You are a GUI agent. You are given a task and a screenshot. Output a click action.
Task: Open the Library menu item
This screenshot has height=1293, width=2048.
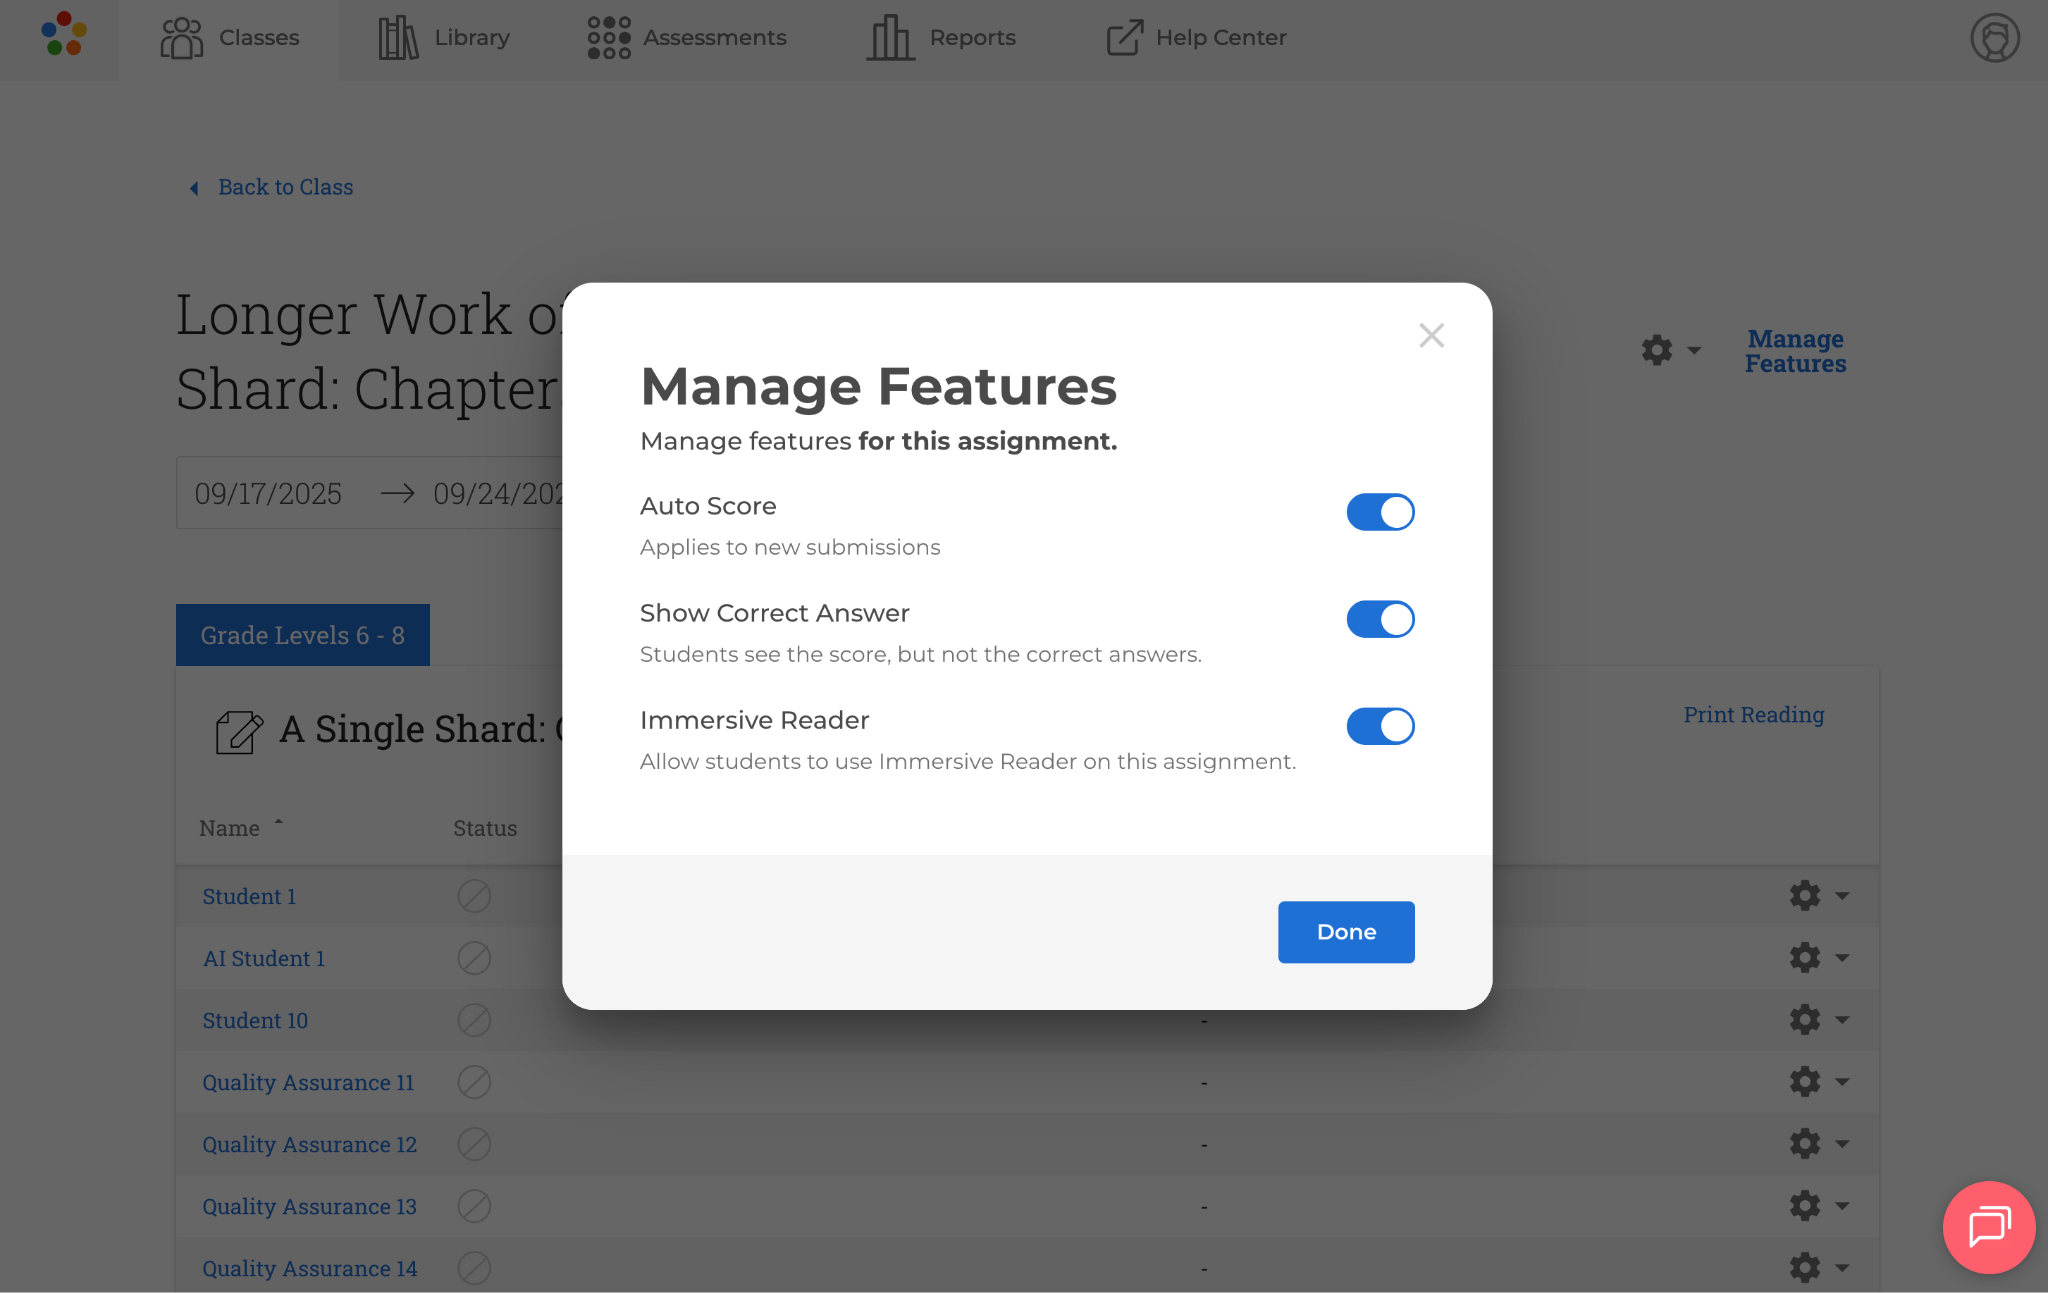(x=444, y=38)
